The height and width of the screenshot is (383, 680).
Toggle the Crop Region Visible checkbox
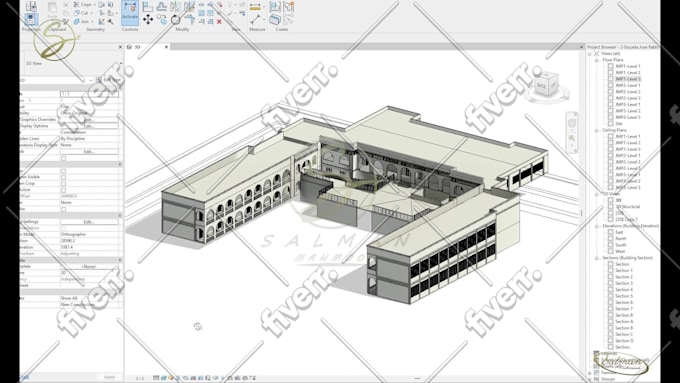coord(63,177)
